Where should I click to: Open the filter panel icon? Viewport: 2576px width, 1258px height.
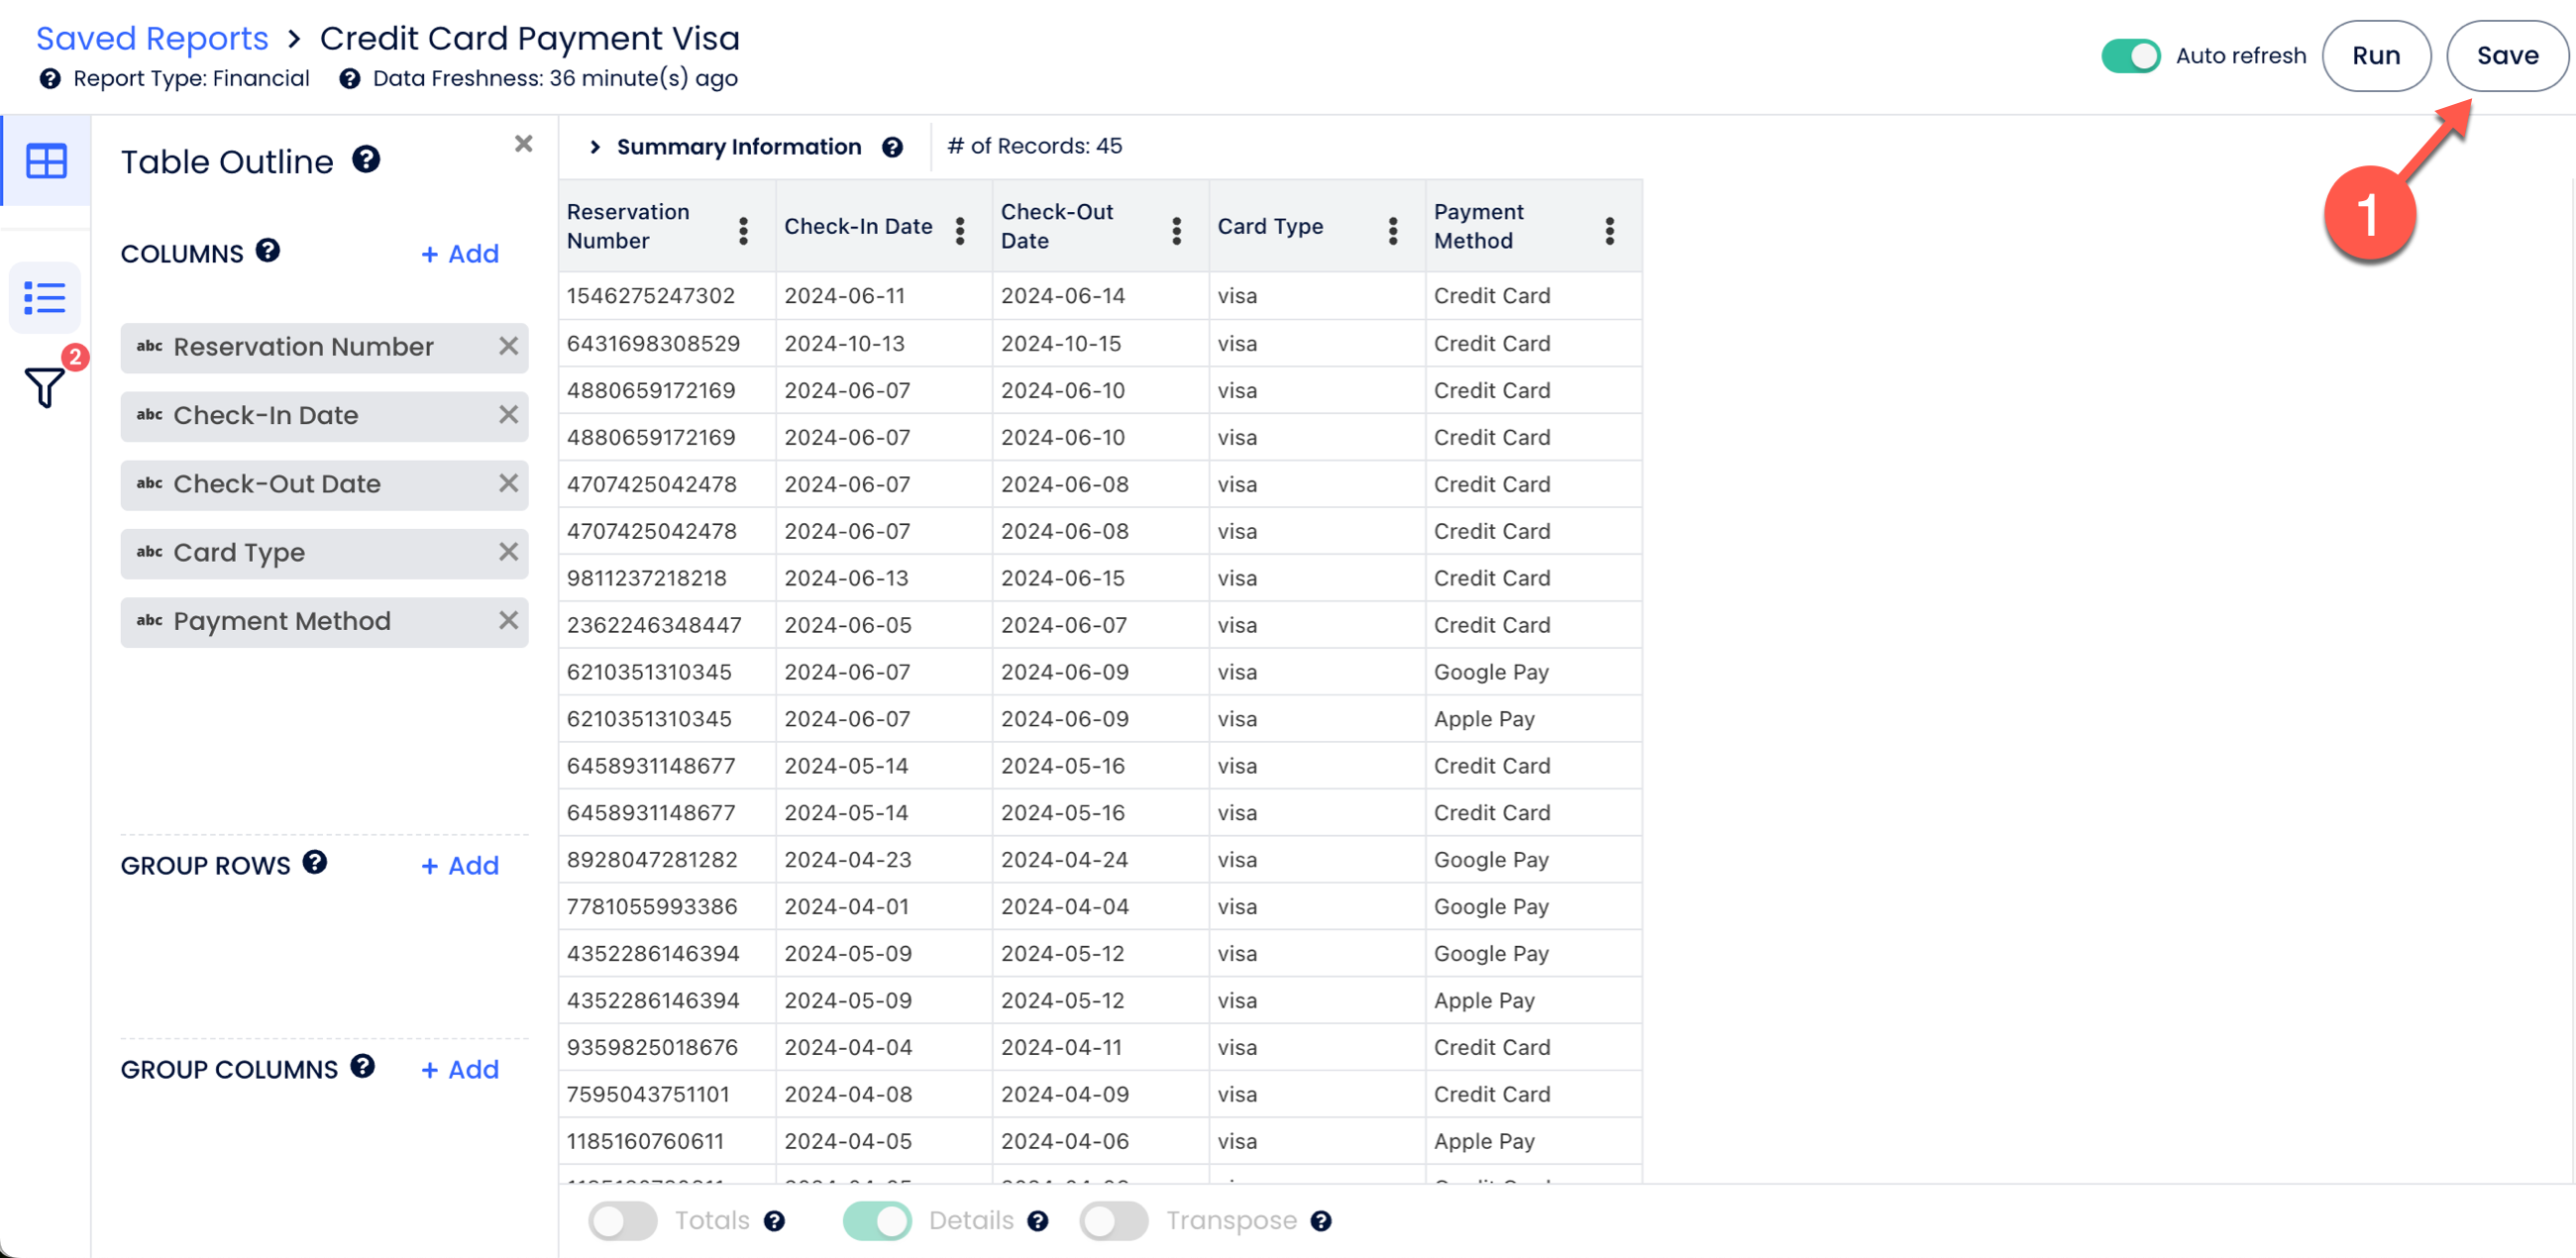[45, 386]
